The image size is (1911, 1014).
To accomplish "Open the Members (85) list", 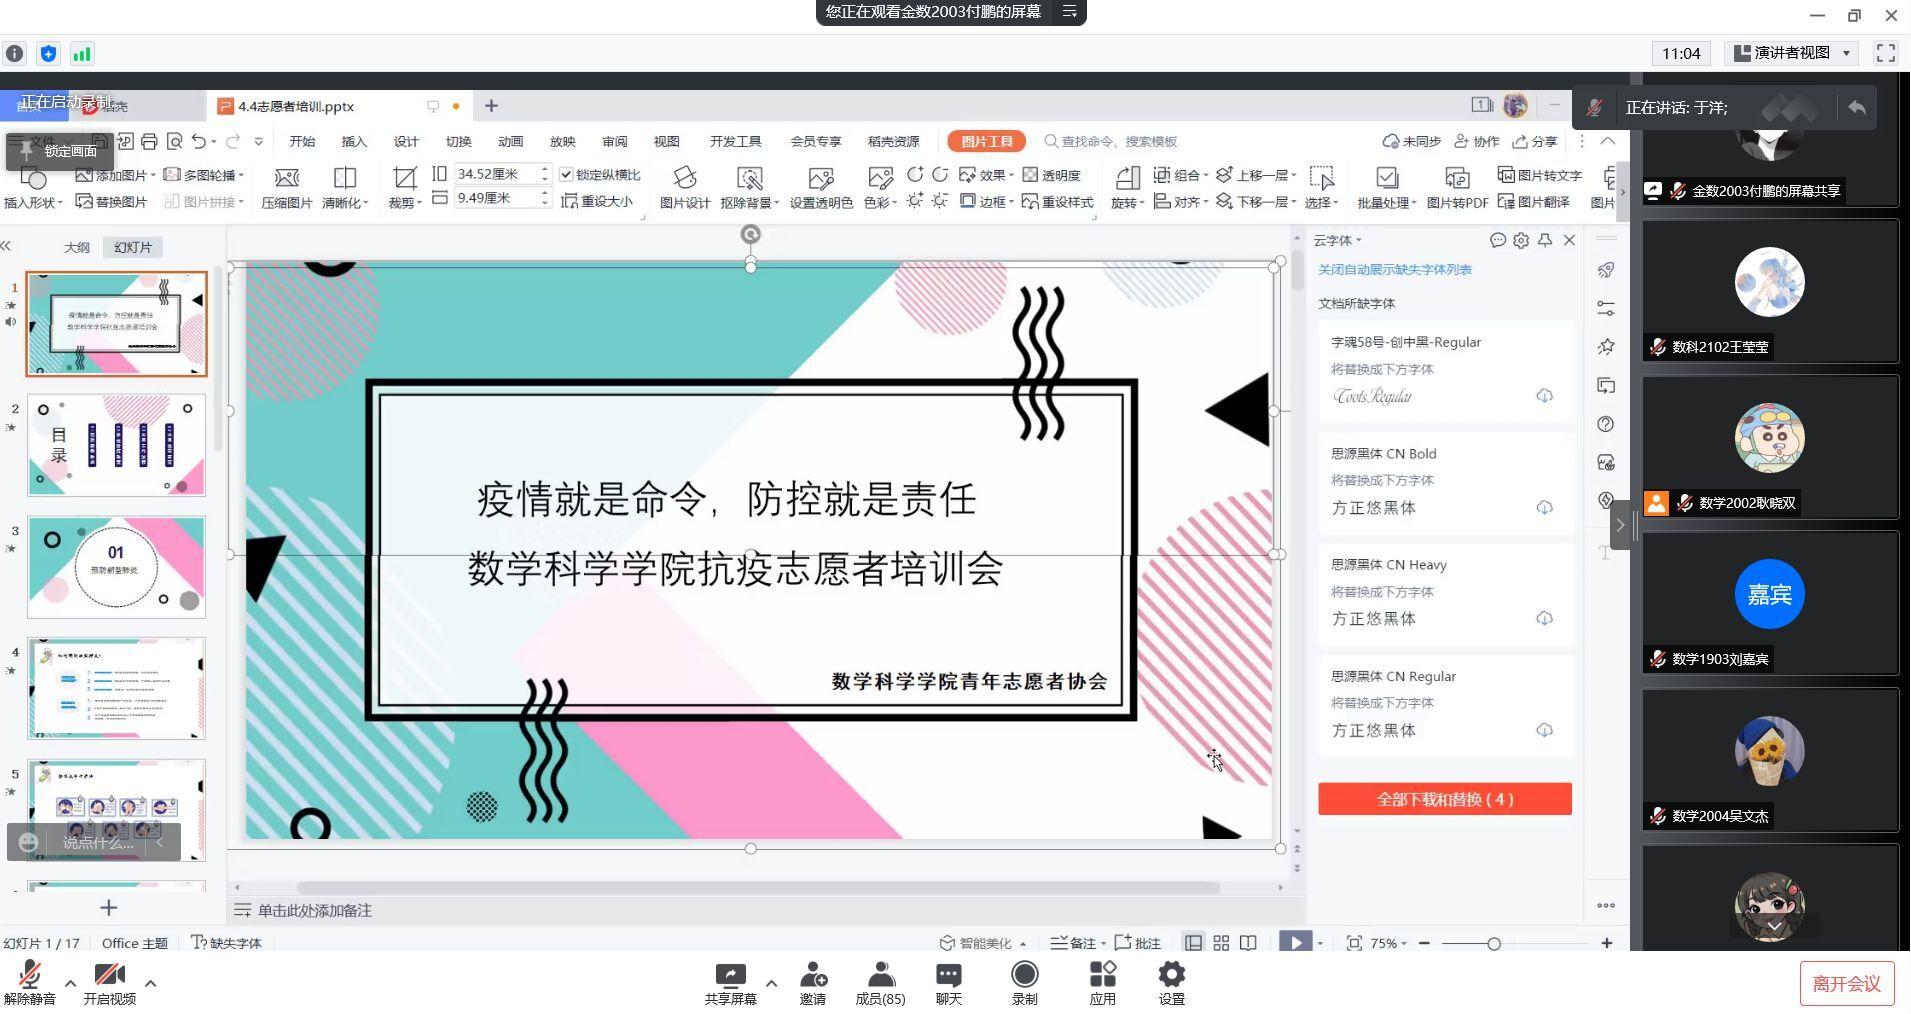I will pos(880,975).
